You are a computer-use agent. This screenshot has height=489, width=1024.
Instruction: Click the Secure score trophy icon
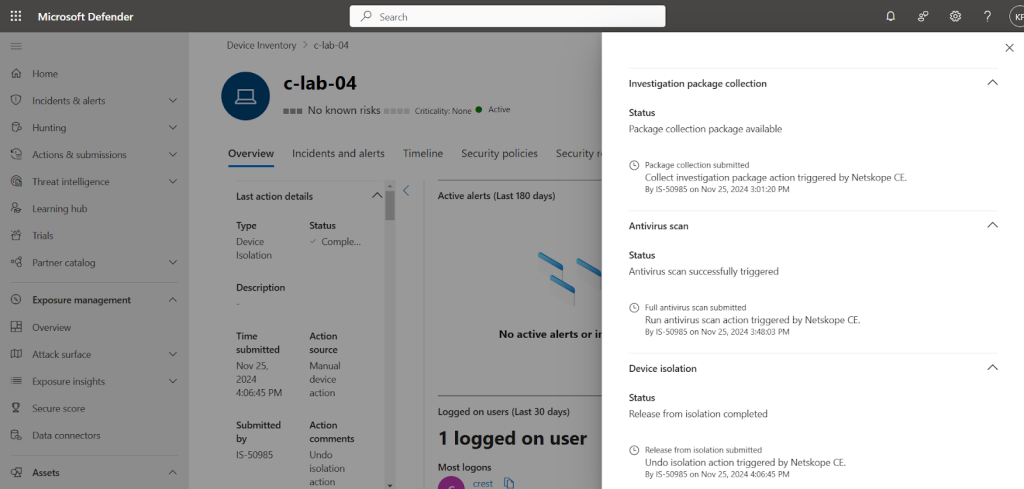16,408
